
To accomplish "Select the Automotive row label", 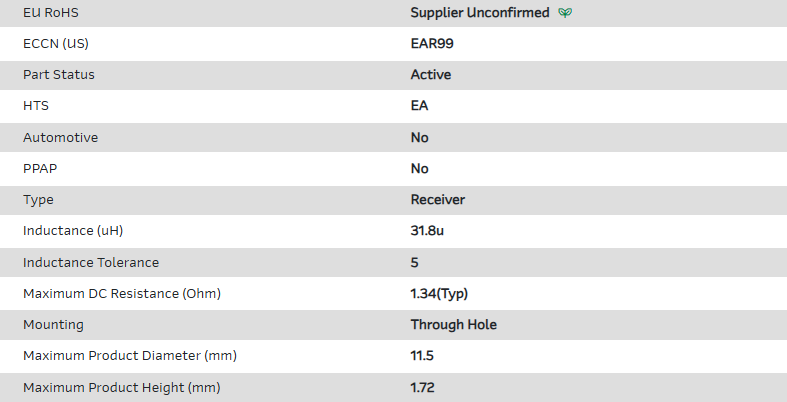I will [61, 137].
